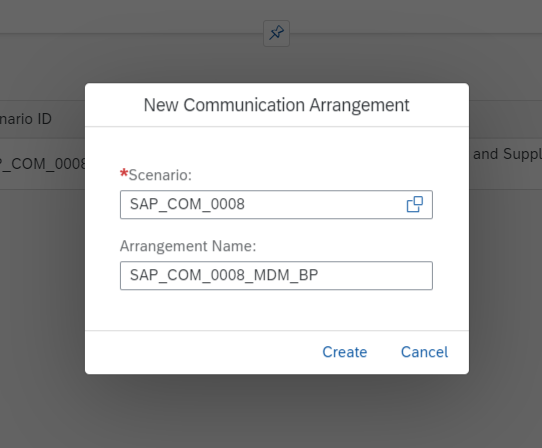Click the Create button
This screenshot has height=448, width=542.
point(345,352)
